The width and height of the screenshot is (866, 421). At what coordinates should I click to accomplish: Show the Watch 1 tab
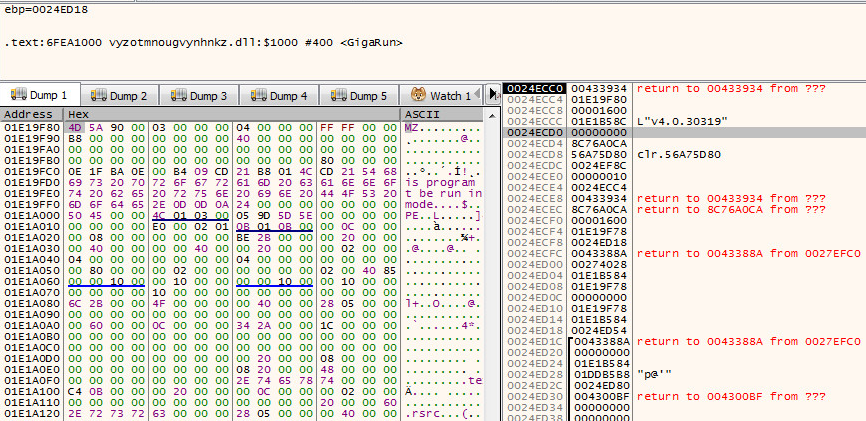[442, 96]
